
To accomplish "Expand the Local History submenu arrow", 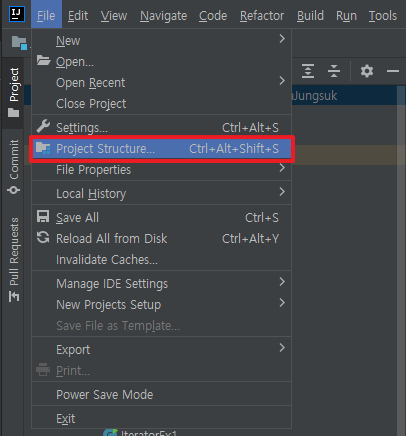I will (x=282, y=192).
